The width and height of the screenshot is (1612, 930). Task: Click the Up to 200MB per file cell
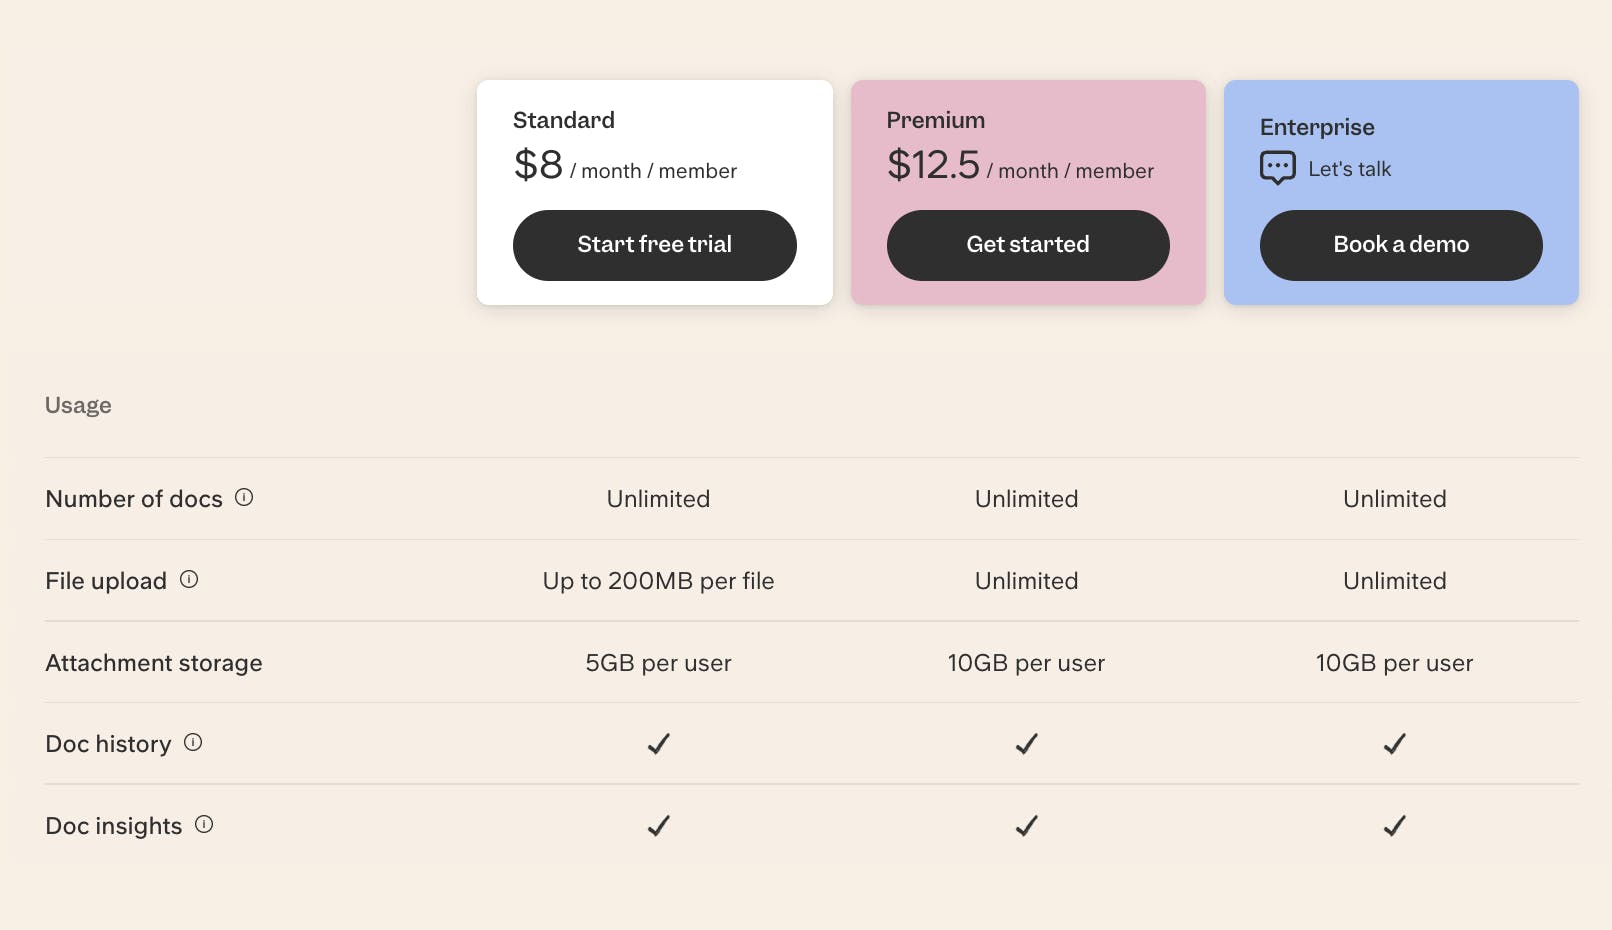tap(658, 581)
